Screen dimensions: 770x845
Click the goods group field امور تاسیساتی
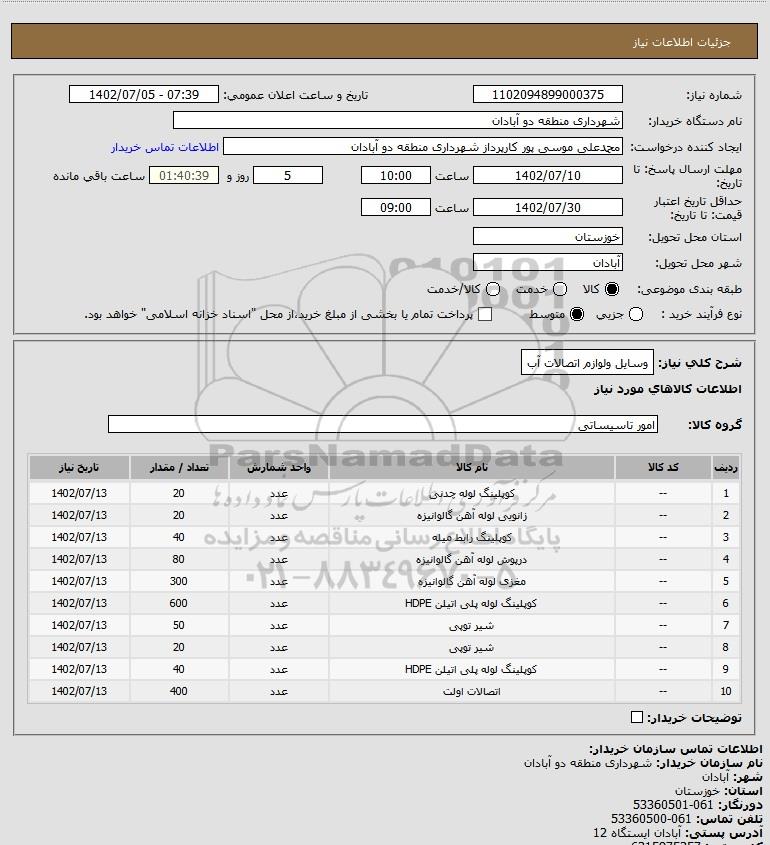(x=383, y=425)
